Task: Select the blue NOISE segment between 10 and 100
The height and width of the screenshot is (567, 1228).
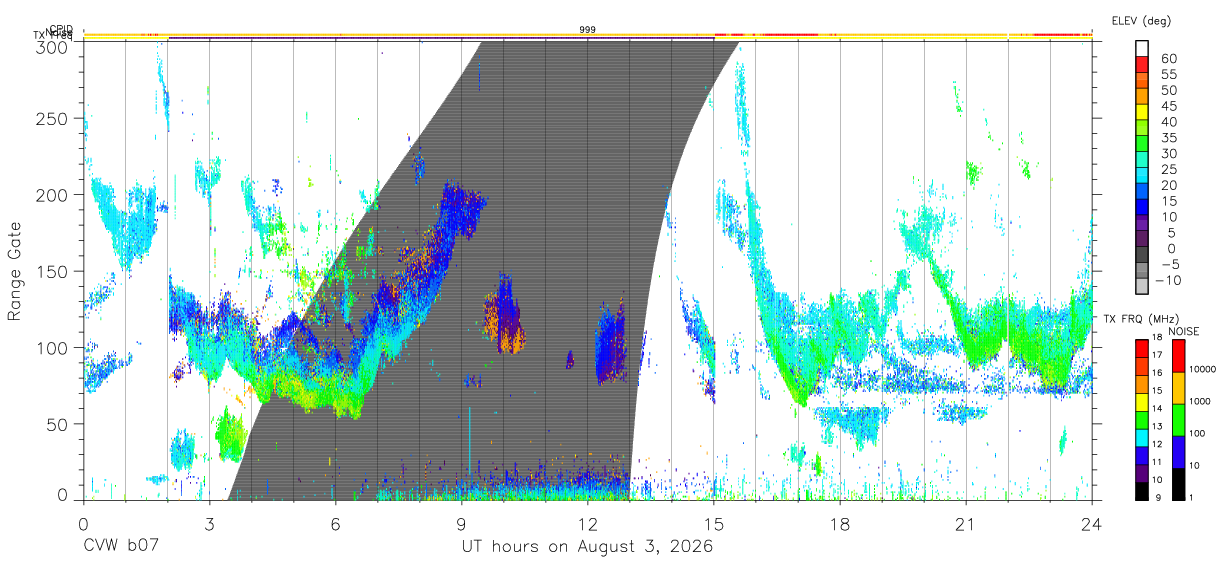Action: [x=1177, y=452]
